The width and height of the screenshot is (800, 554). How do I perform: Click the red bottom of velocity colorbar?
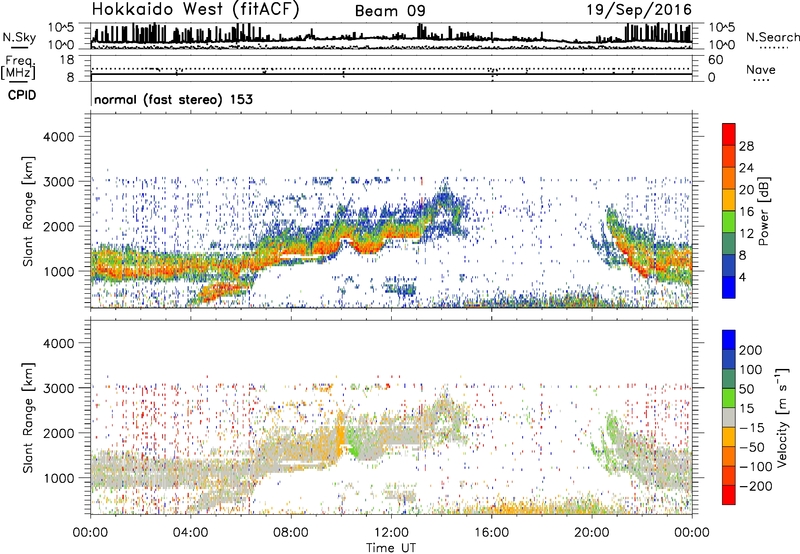(x=729, y=495)
